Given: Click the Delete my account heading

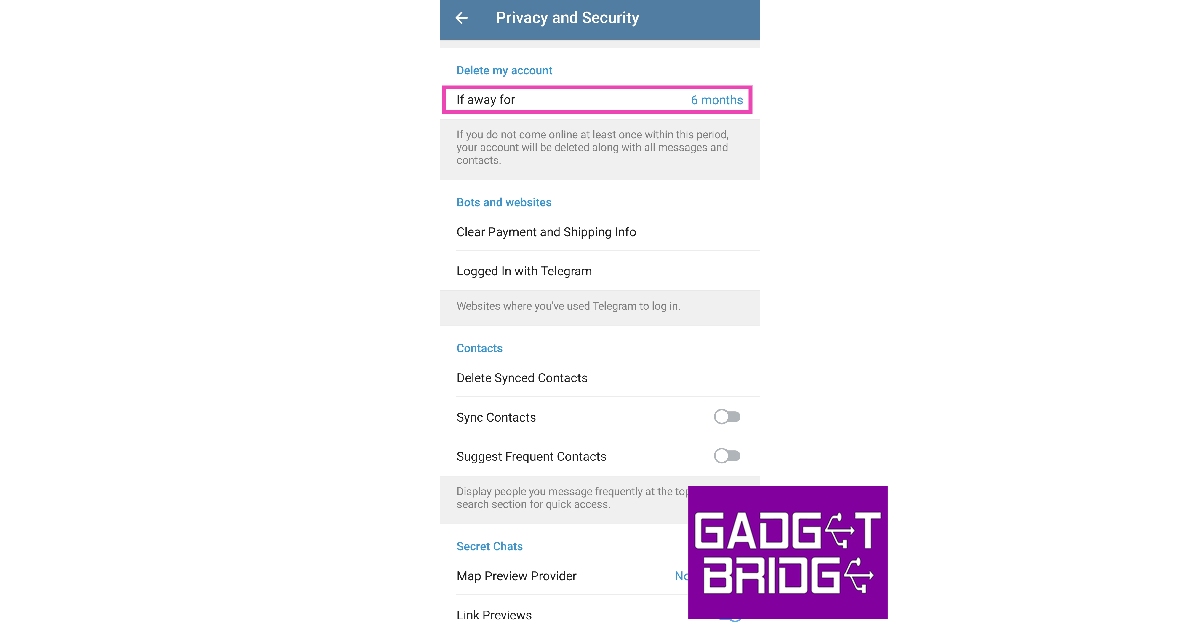Looking at the screenshot, I should coord(504,70).
